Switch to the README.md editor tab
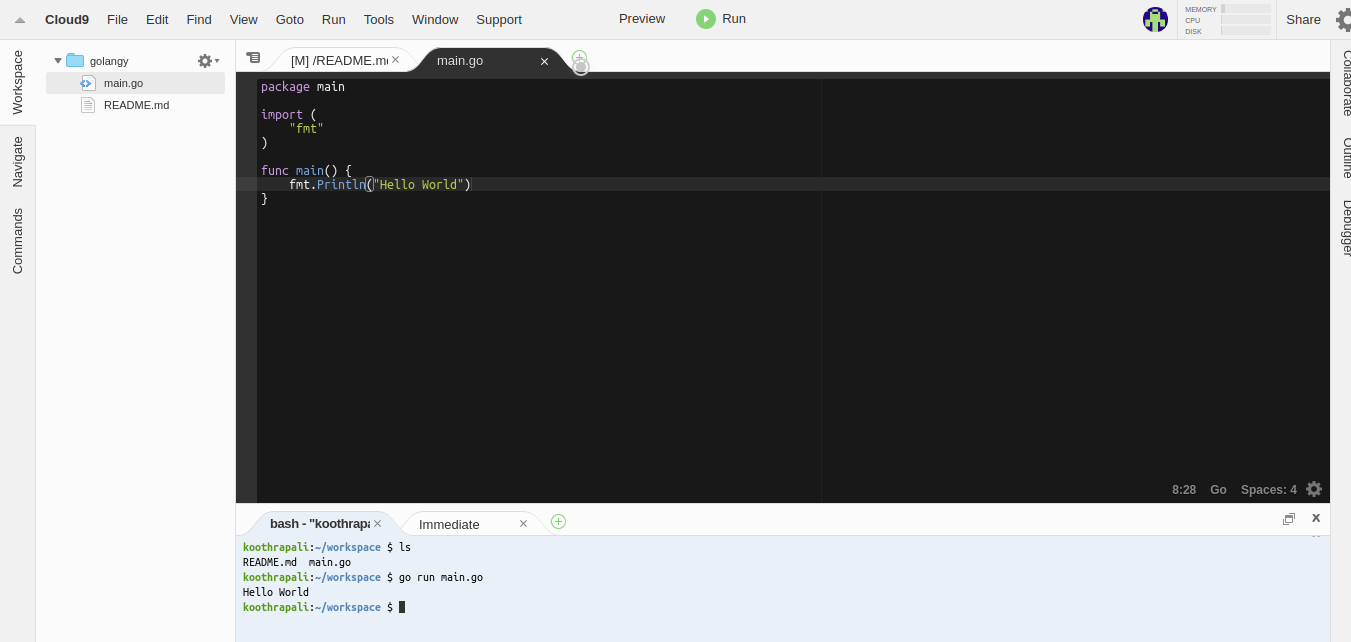1351x642 pixels. pyautogui.click(x=338, y=60)
